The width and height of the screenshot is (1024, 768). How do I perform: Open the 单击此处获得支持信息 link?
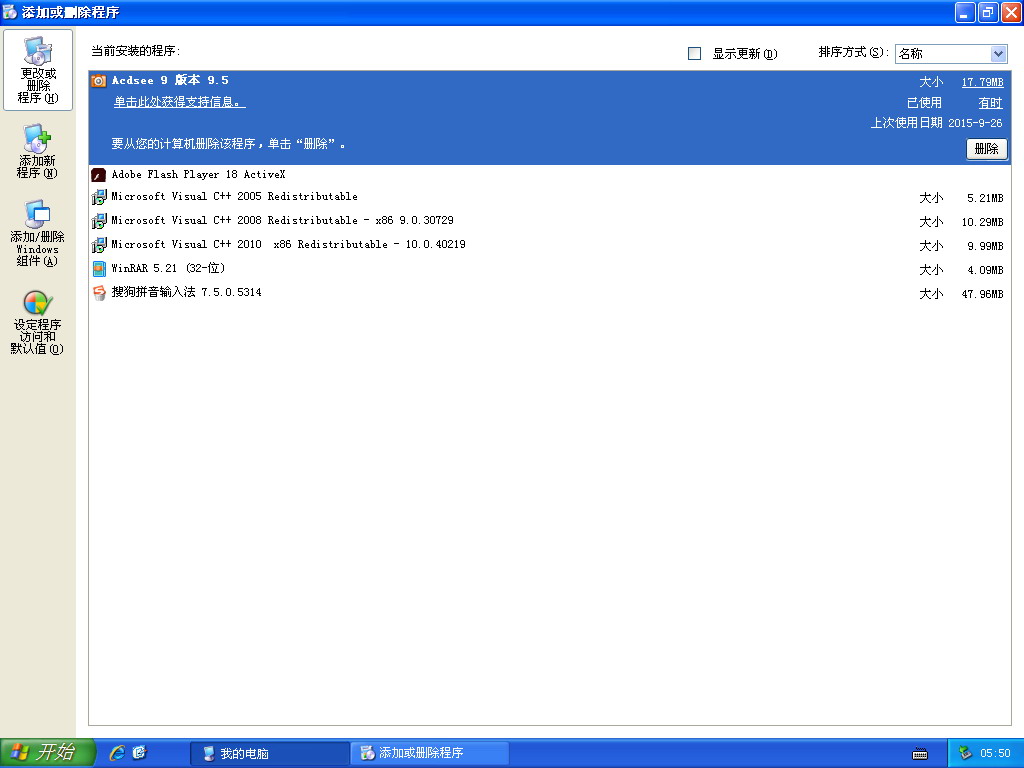point(180,102)
